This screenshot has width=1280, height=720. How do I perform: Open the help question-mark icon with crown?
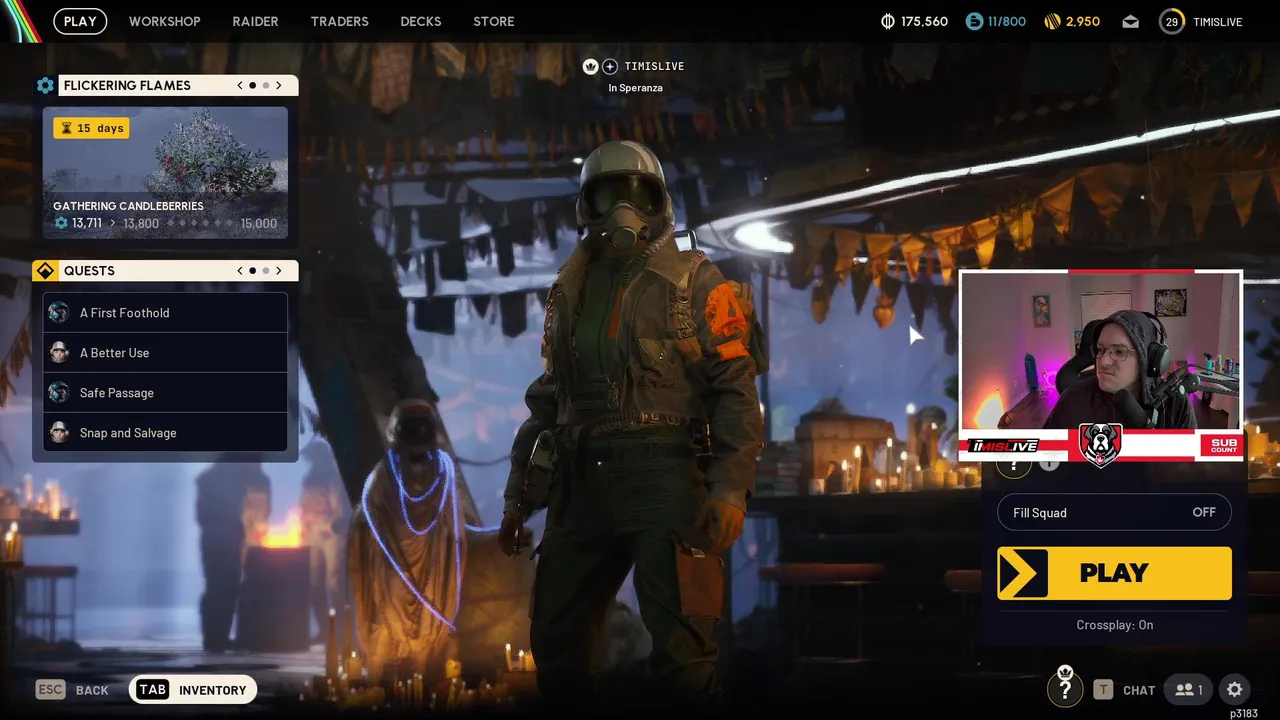[1065, 688]
